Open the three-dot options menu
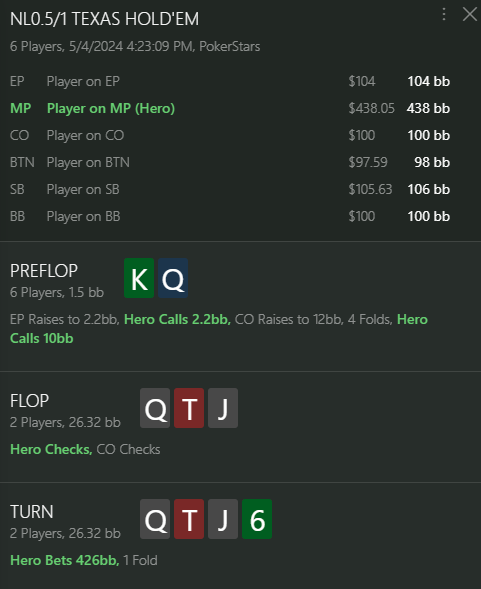 (444, 14)
